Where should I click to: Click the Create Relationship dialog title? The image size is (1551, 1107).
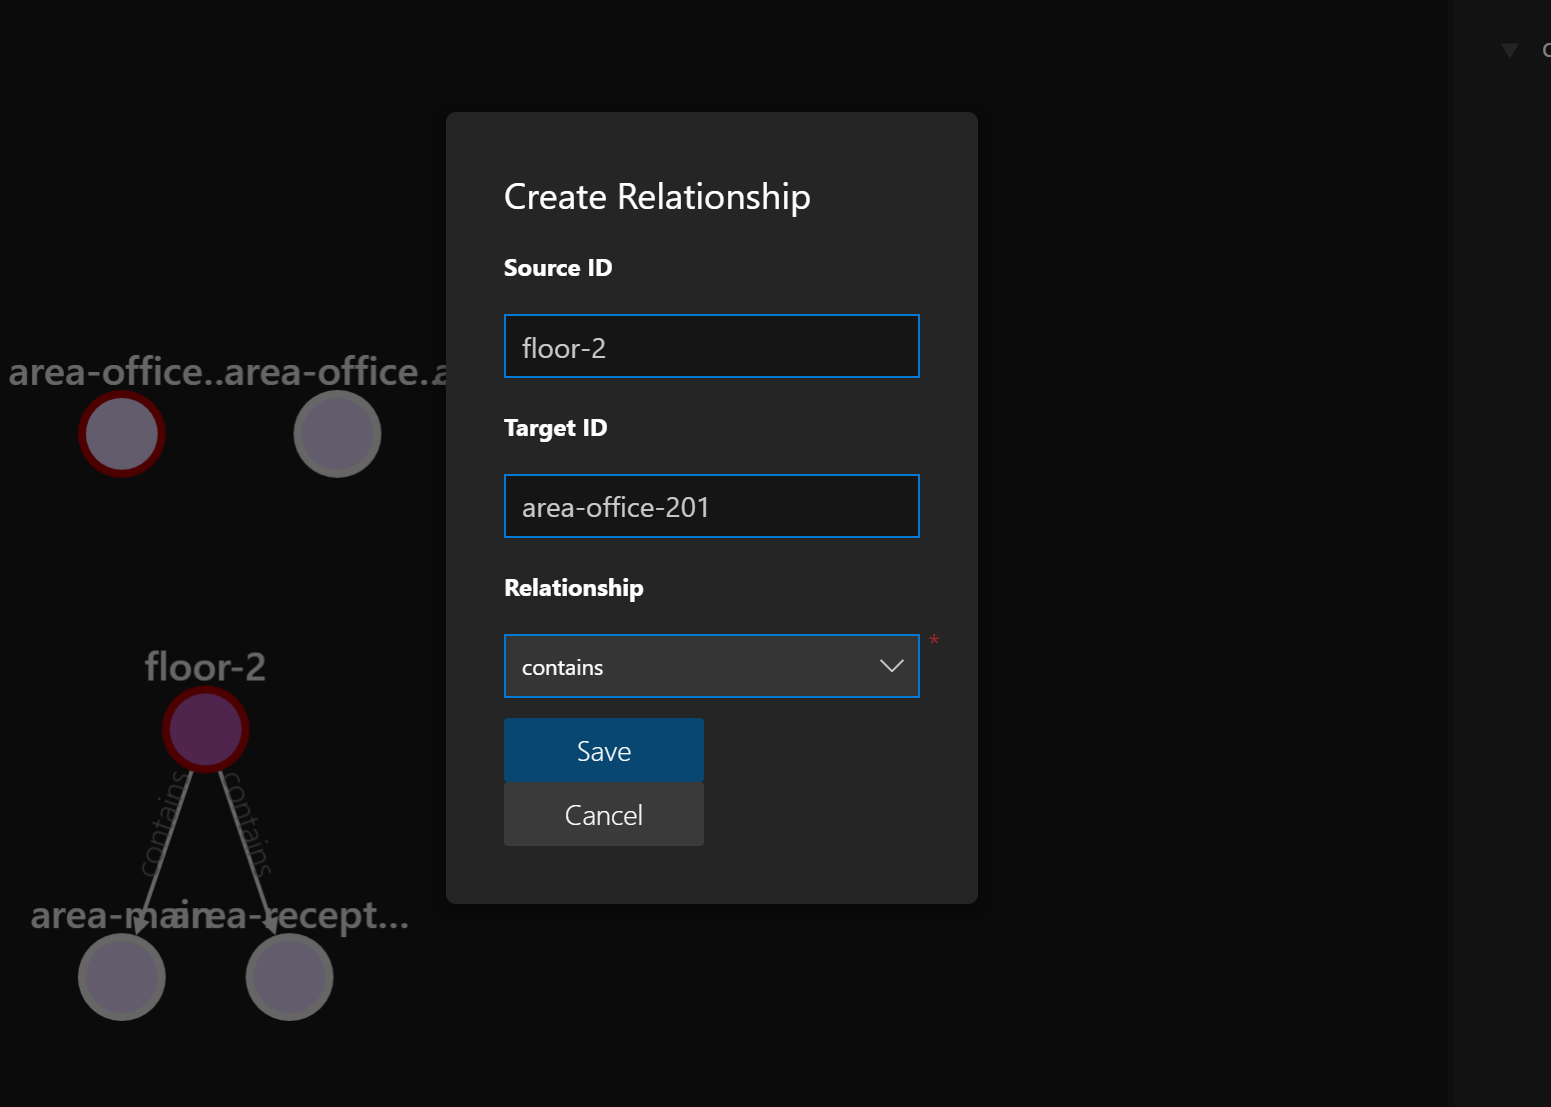click(x=656, y=196)
